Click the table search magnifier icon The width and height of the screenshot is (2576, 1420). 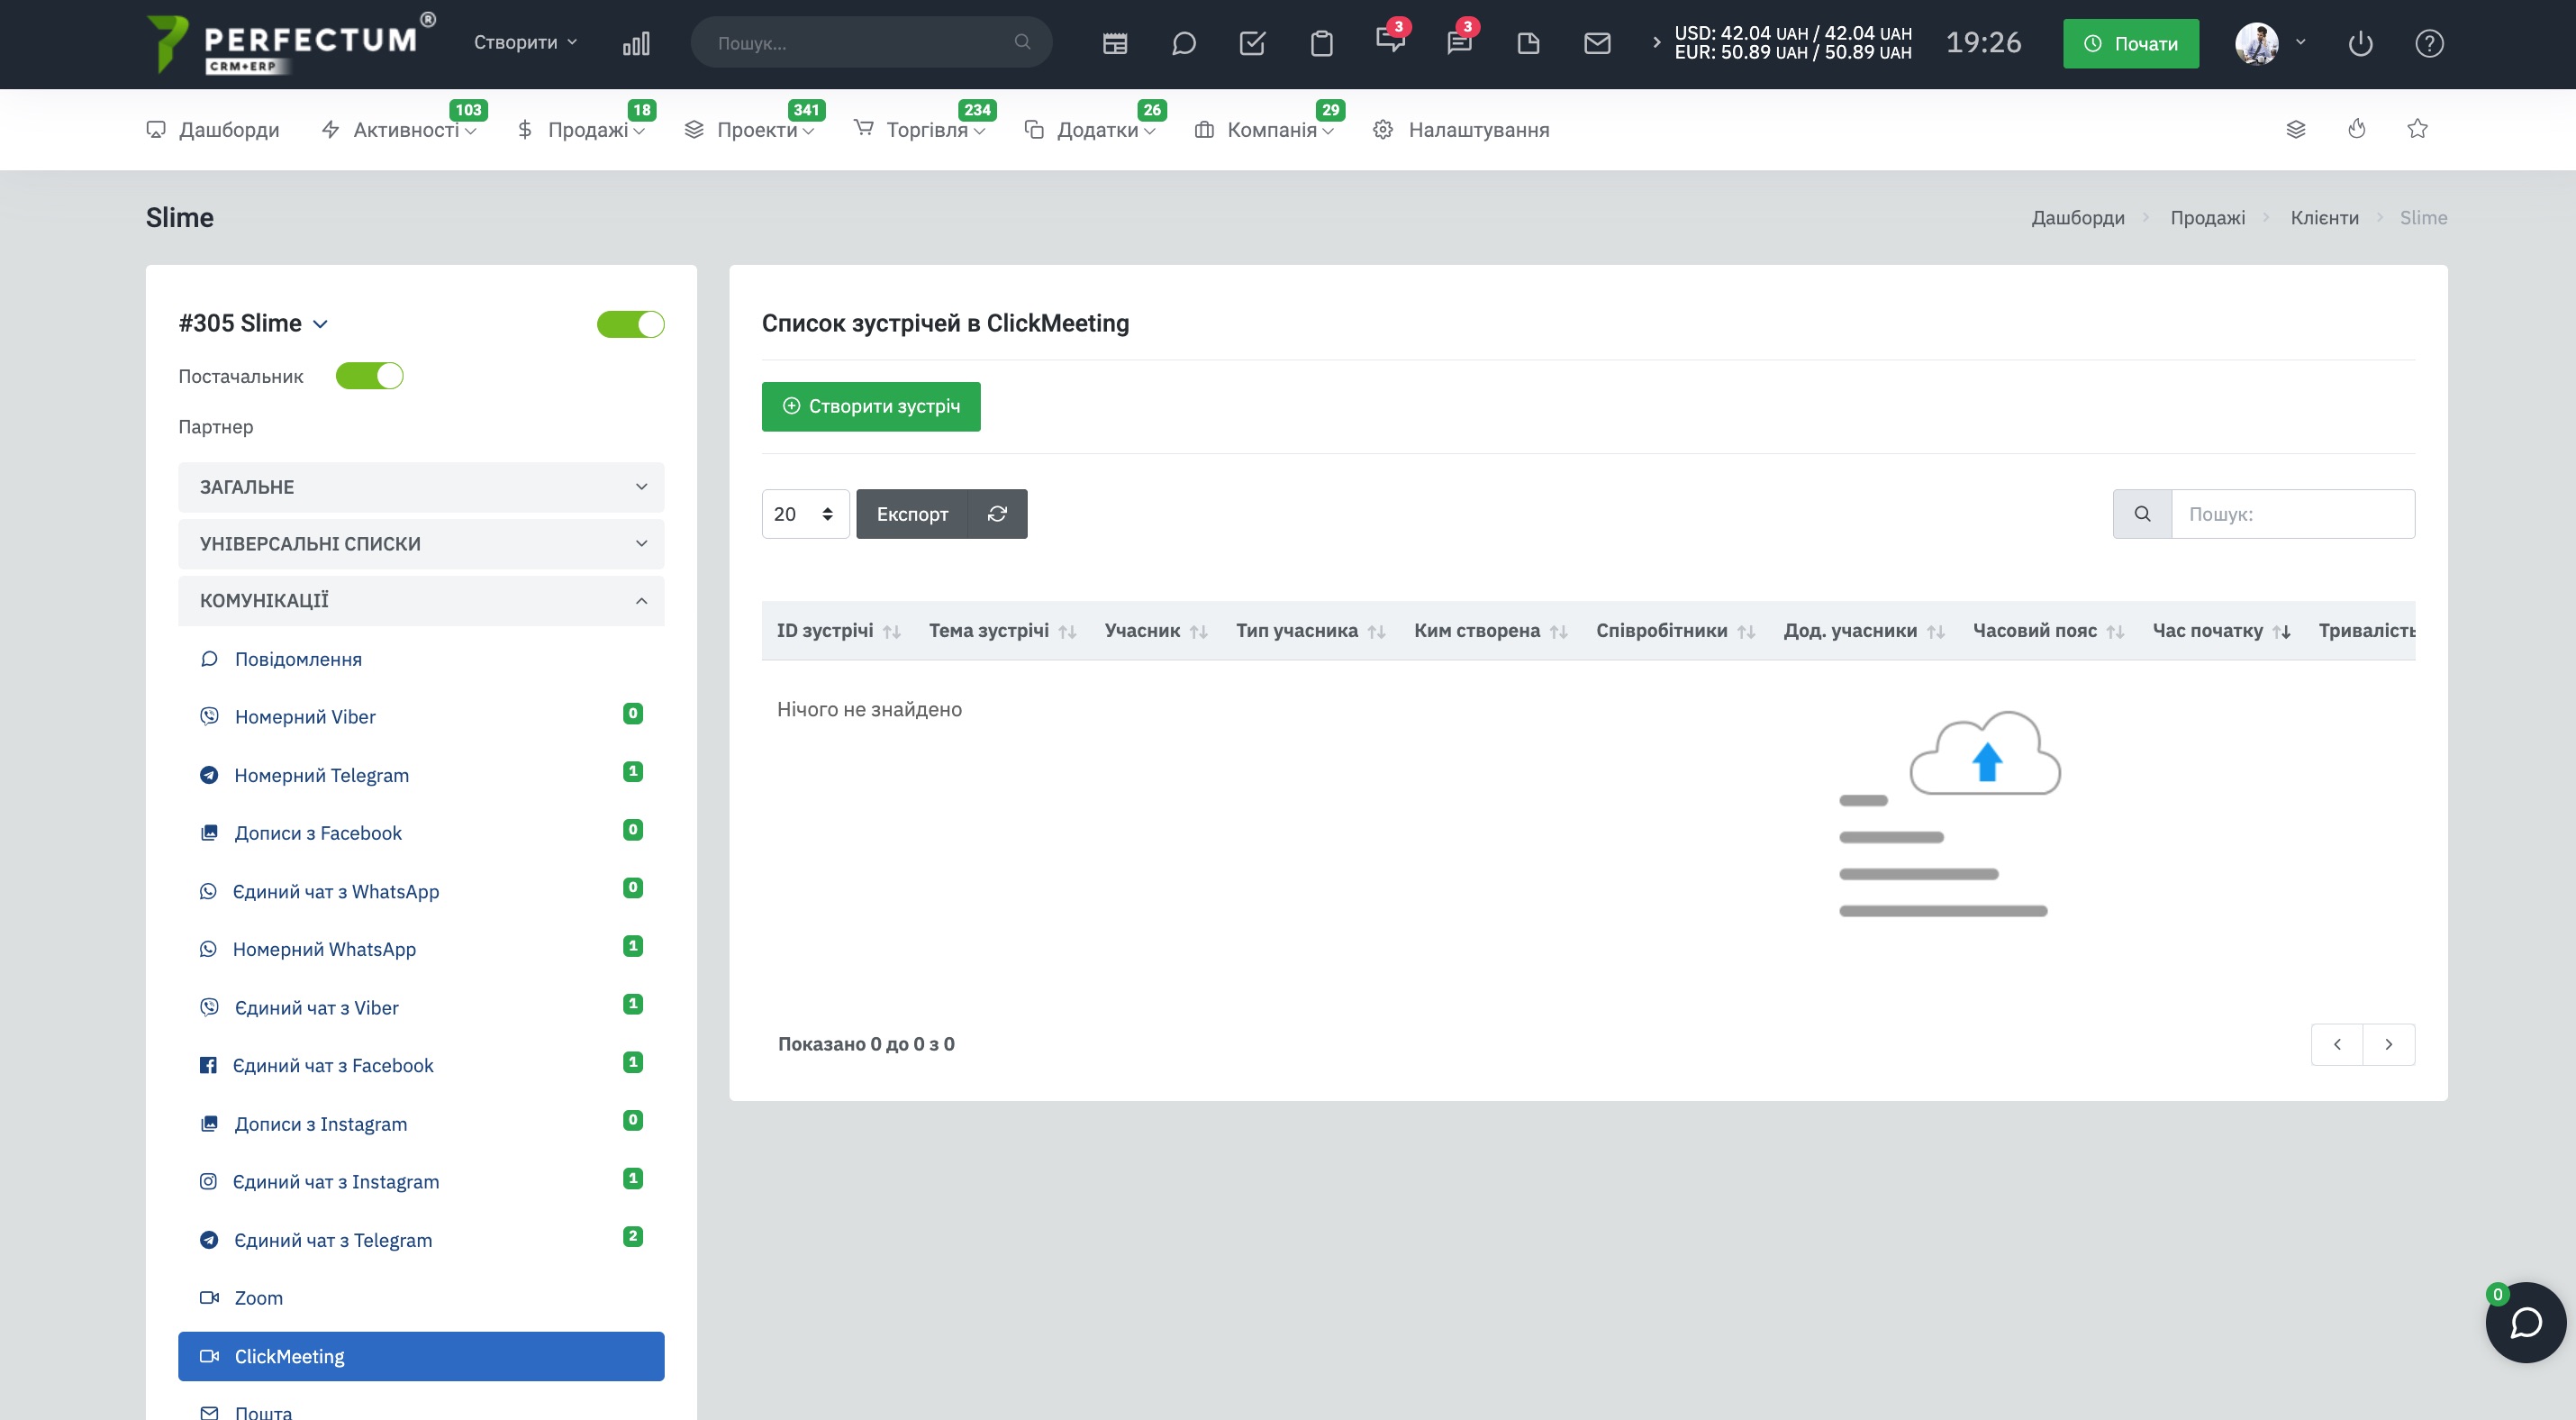2142,514
